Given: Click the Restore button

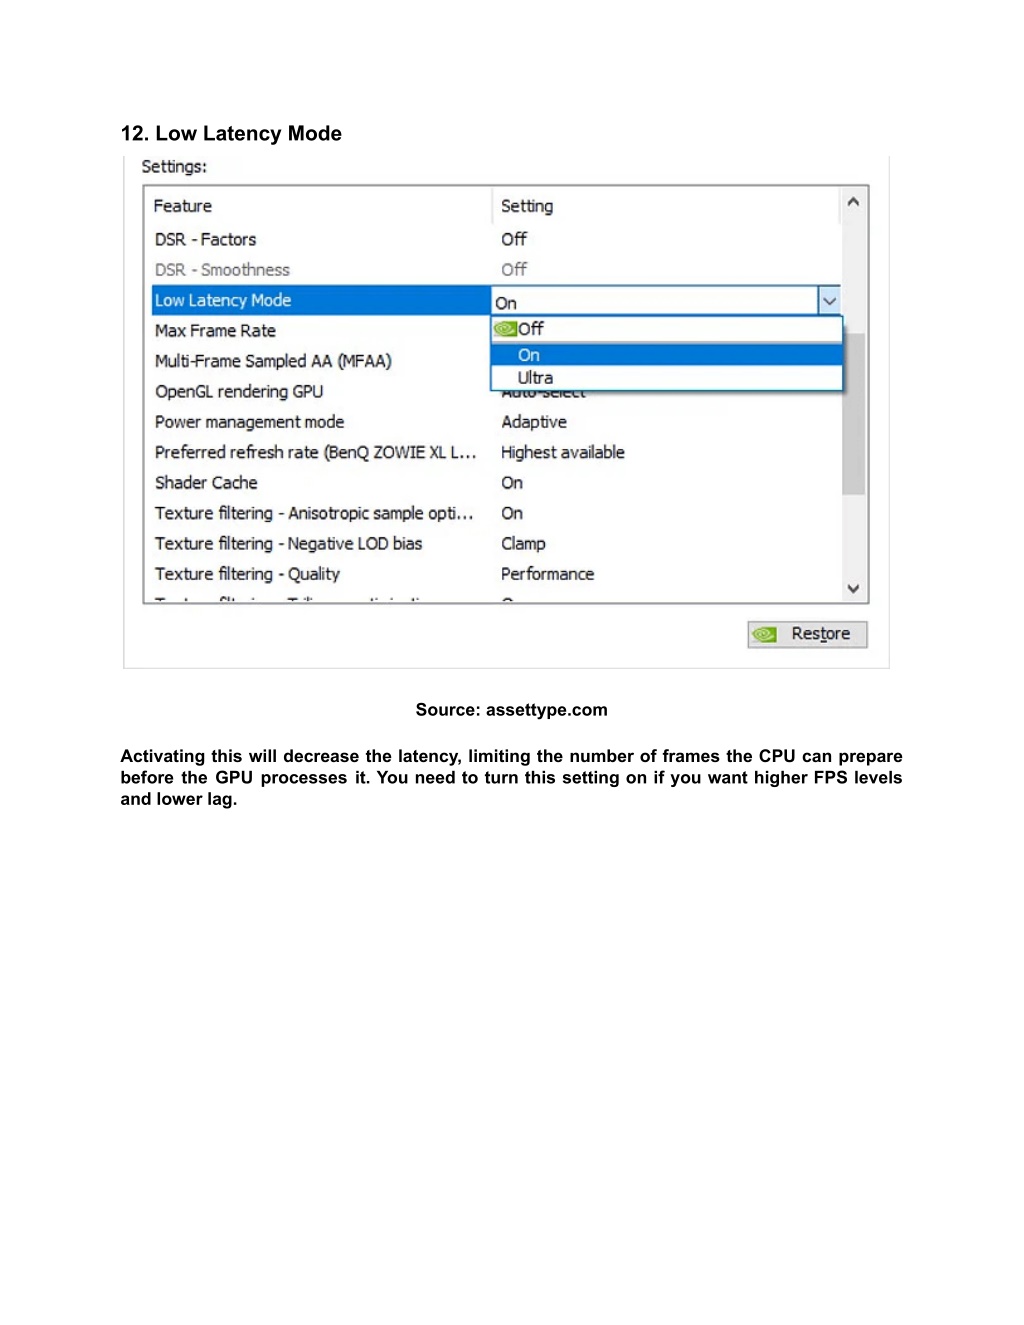Looking at the screenshot, I should (x=807, y=634).
